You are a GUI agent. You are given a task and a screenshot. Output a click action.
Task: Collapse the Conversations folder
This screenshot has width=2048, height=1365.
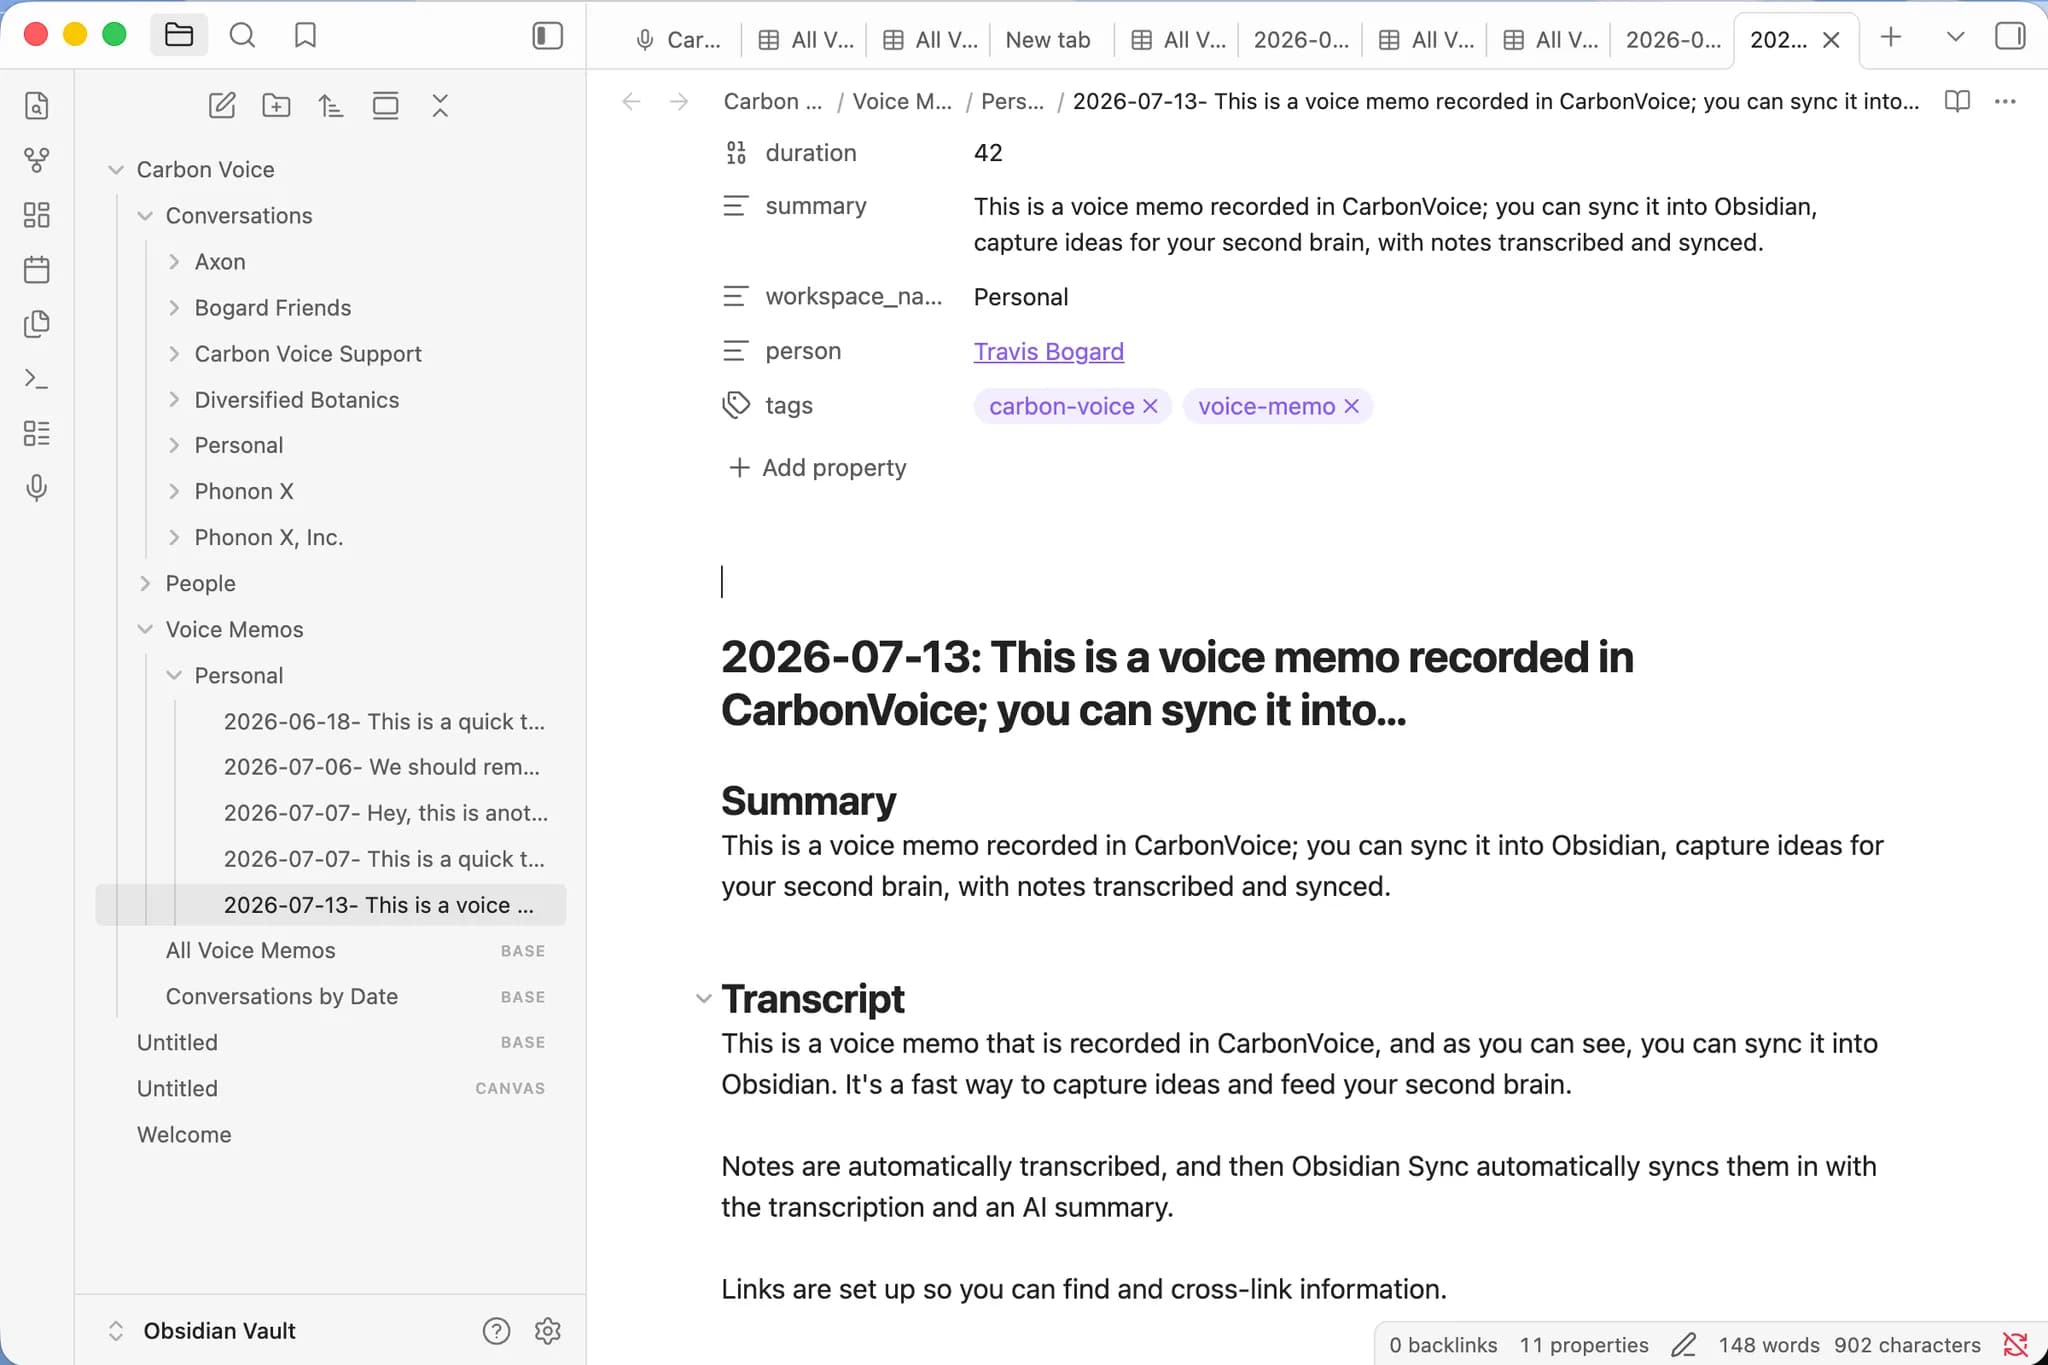[x=145, y=216]
